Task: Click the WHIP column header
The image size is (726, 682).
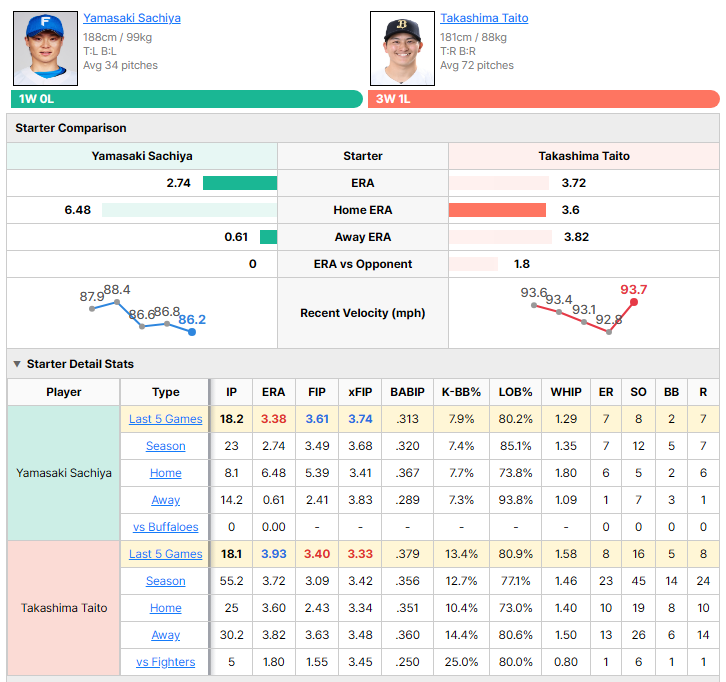Action: coord(566,392)
